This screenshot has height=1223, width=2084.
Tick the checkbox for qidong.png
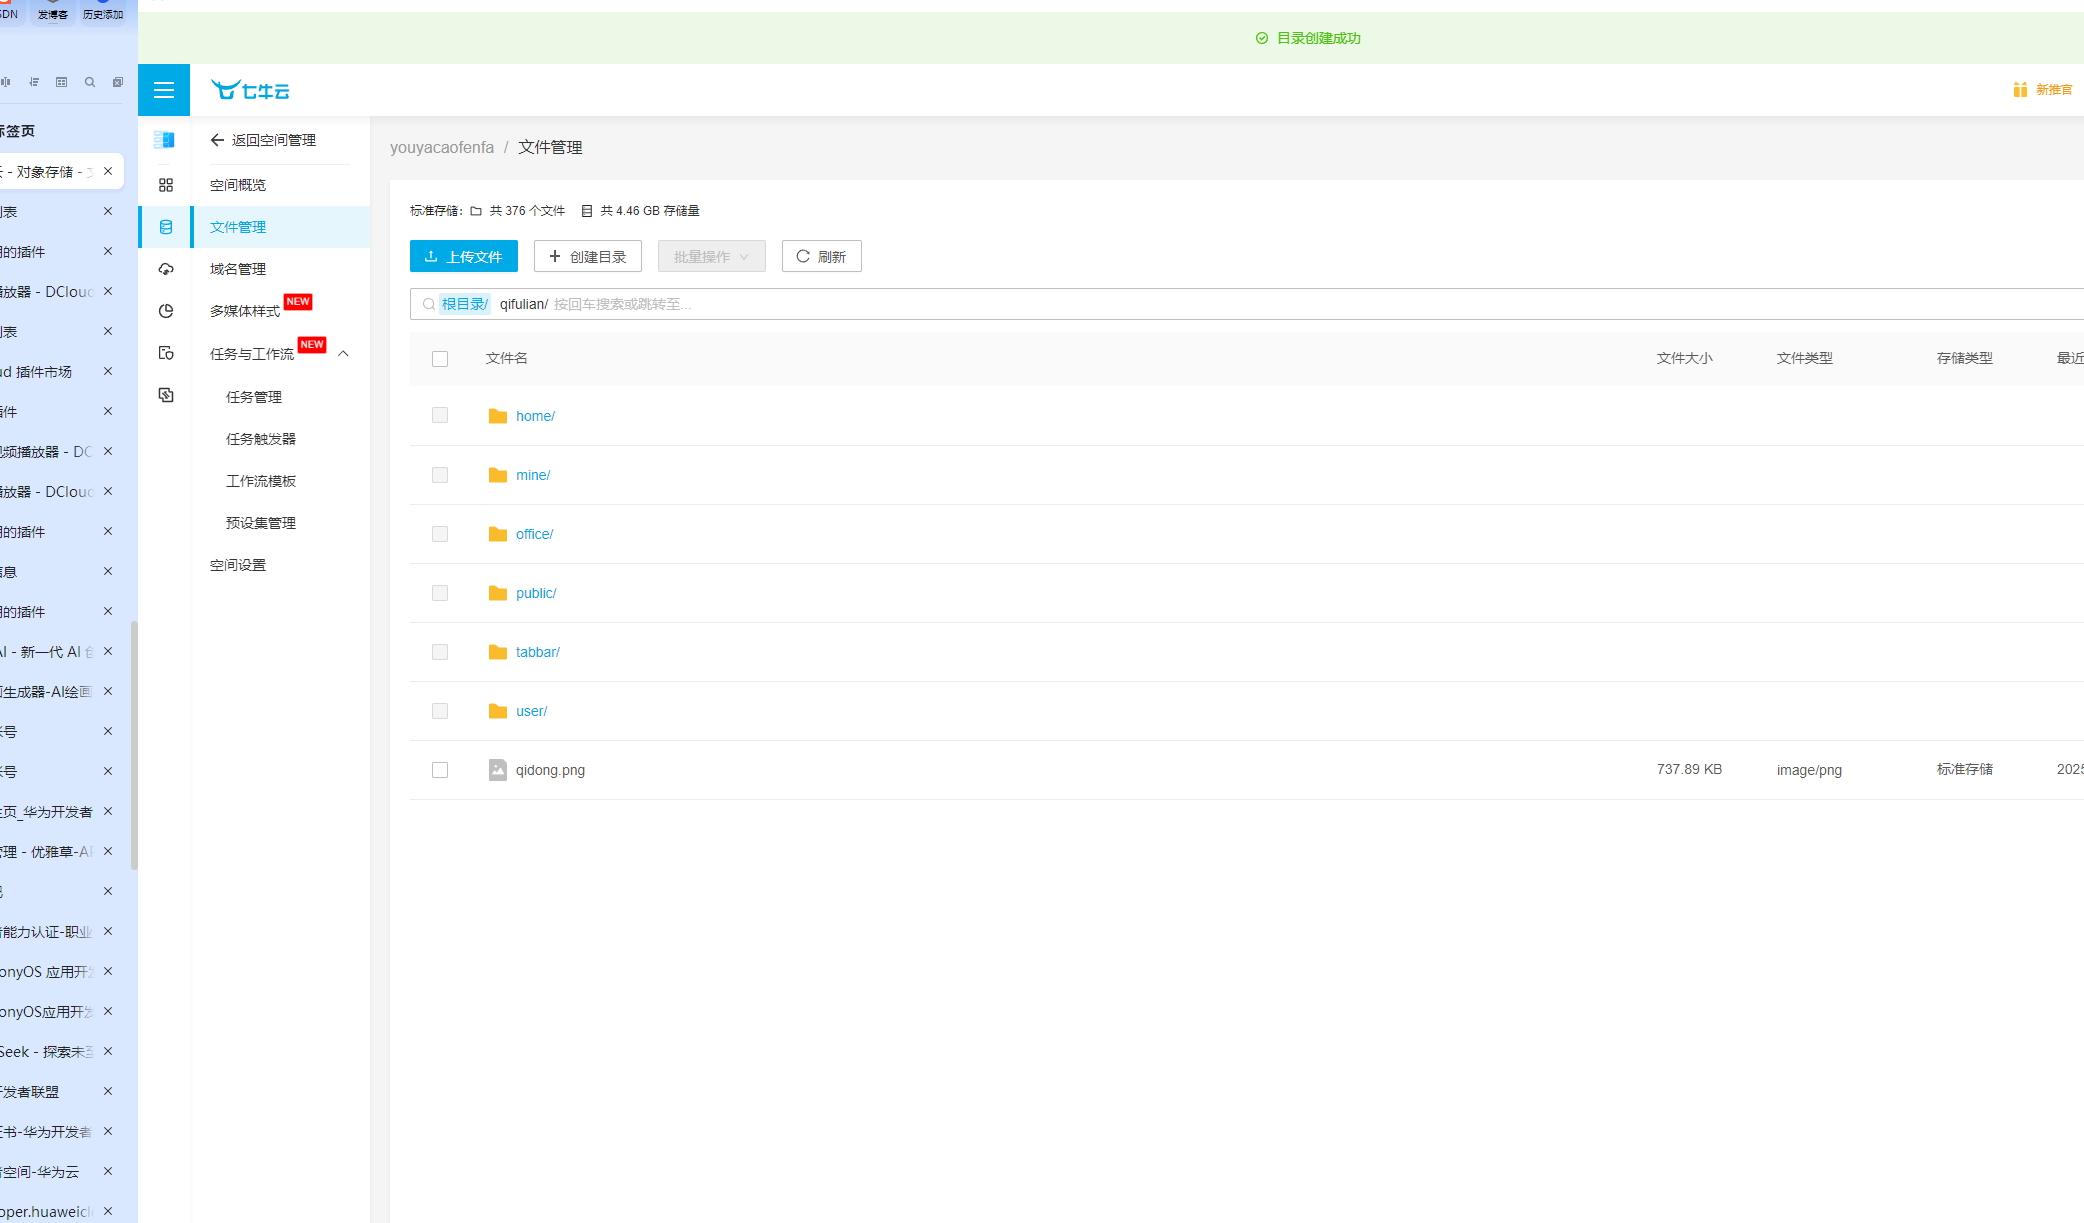point(440,770)
